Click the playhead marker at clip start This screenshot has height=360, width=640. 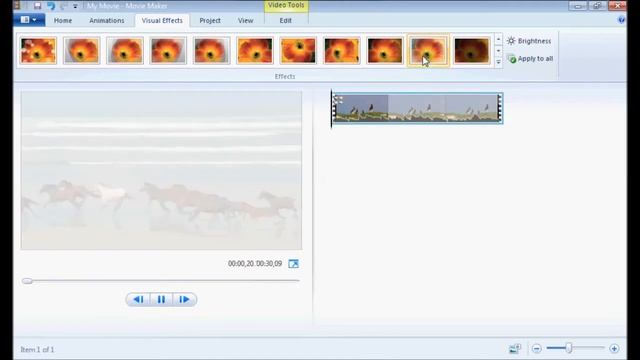[331, 109]
